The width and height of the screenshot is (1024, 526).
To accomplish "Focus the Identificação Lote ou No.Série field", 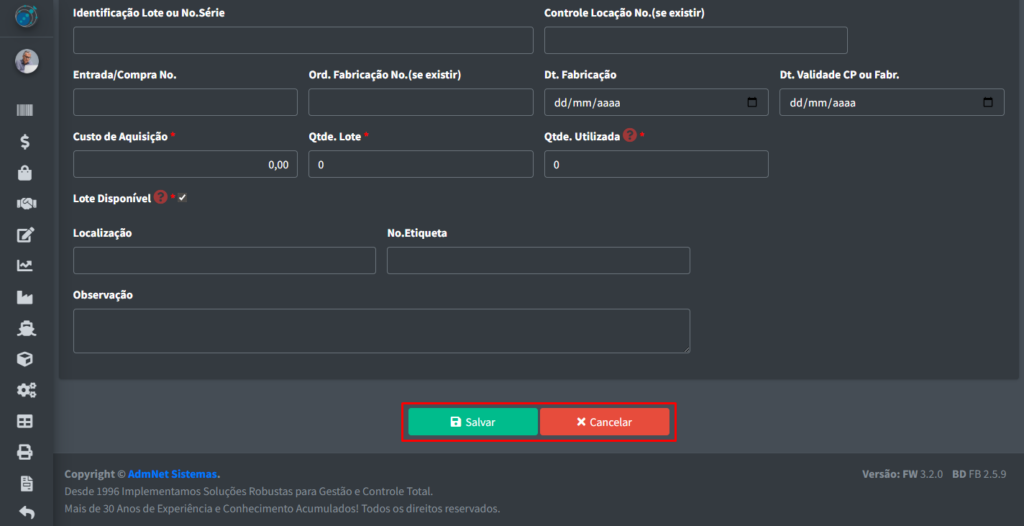I will point(303,40).
